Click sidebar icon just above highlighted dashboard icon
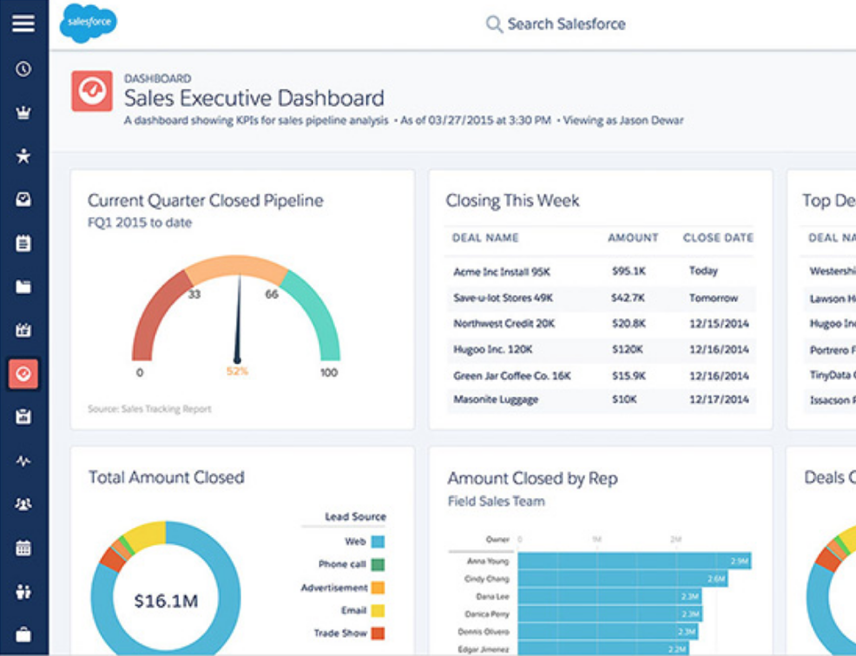This screenshot has width=856, height=656. click(23, 330)
